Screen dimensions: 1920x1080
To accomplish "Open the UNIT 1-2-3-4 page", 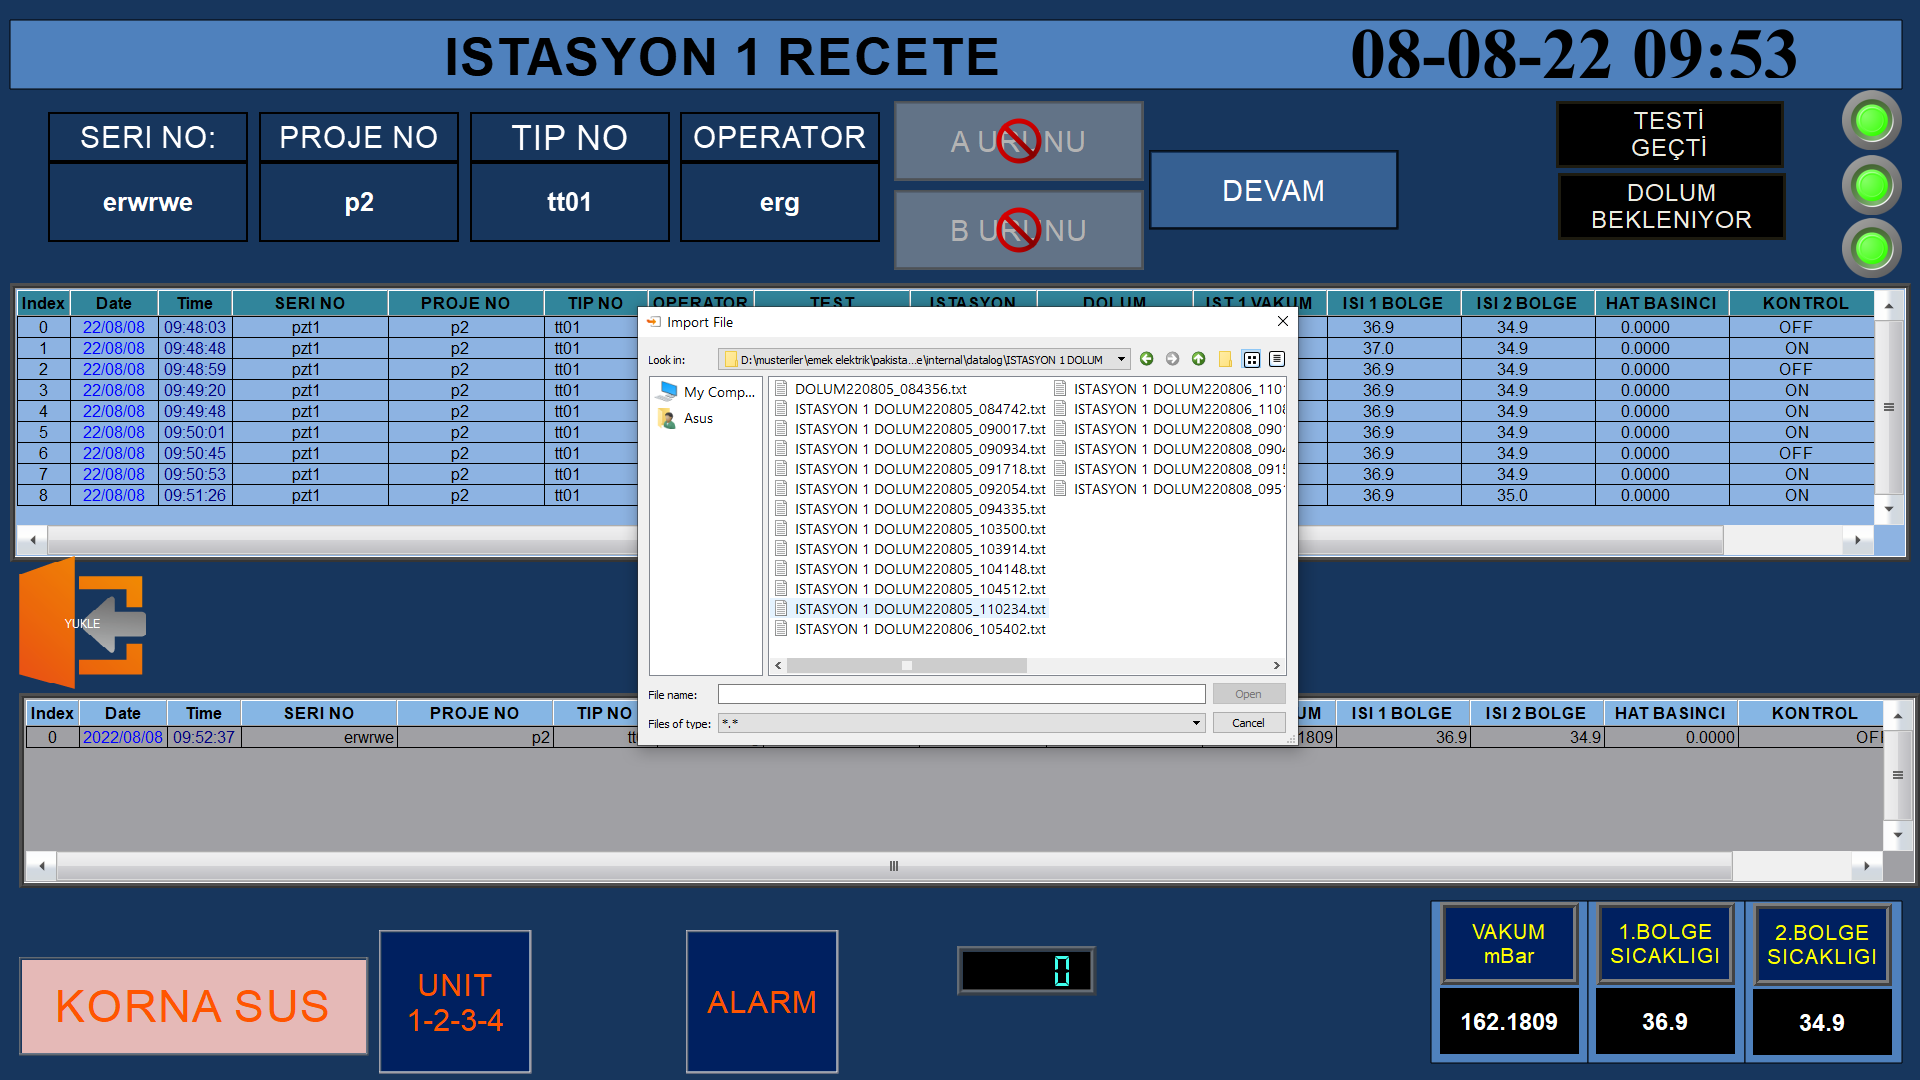I will coord(455,1001).
